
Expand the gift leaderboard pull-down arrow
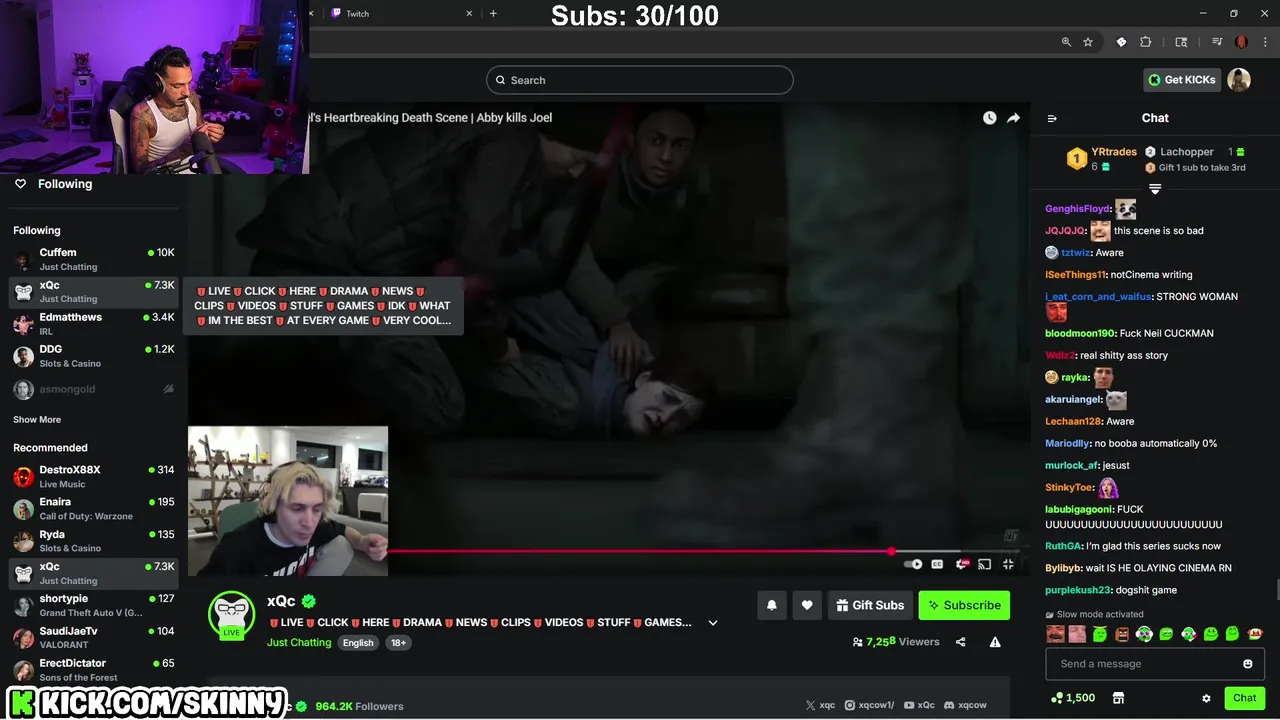click(x=1155, y=189)
